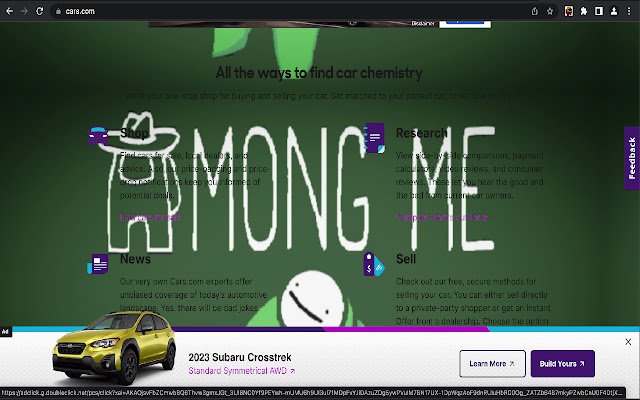Follow the purple link under Research
Viewport: 640px width, 400px height.
click(x=442, y=217)
